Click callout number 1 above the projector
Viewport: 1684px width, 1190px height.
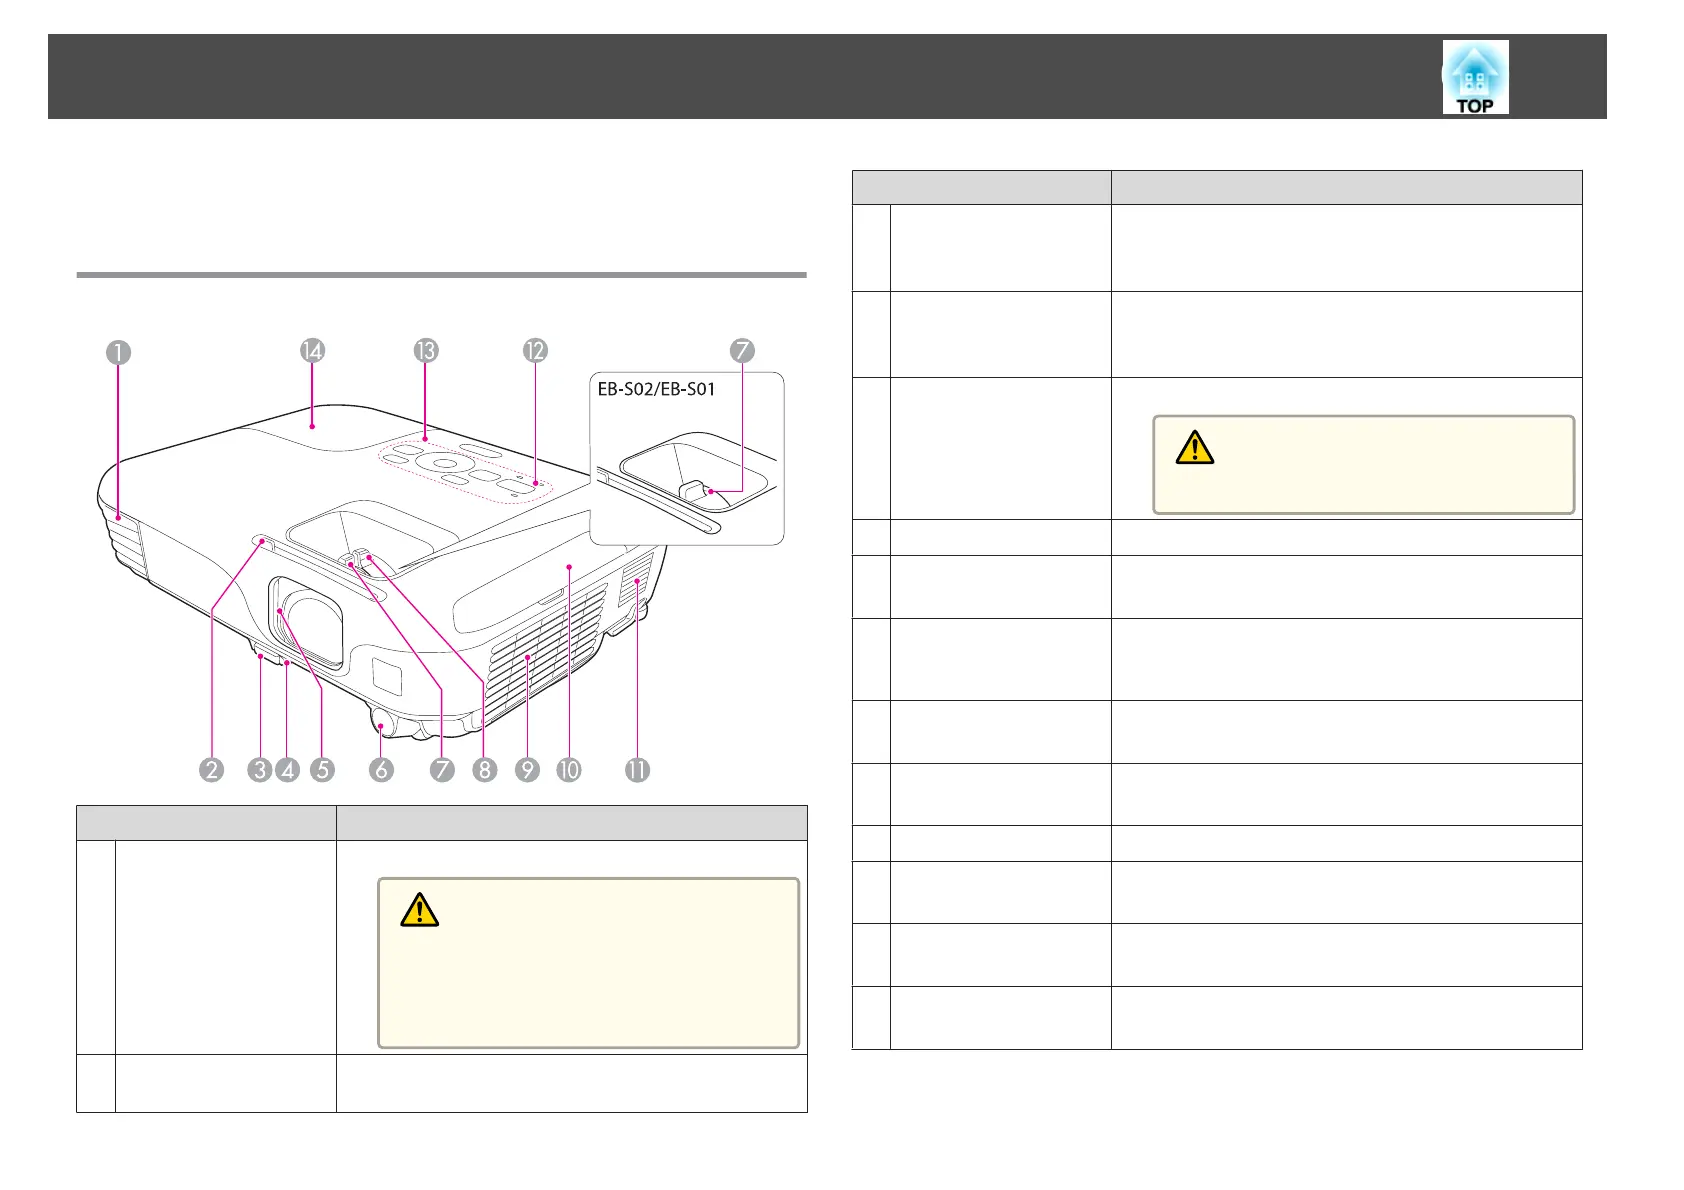[x=119, y=352]
